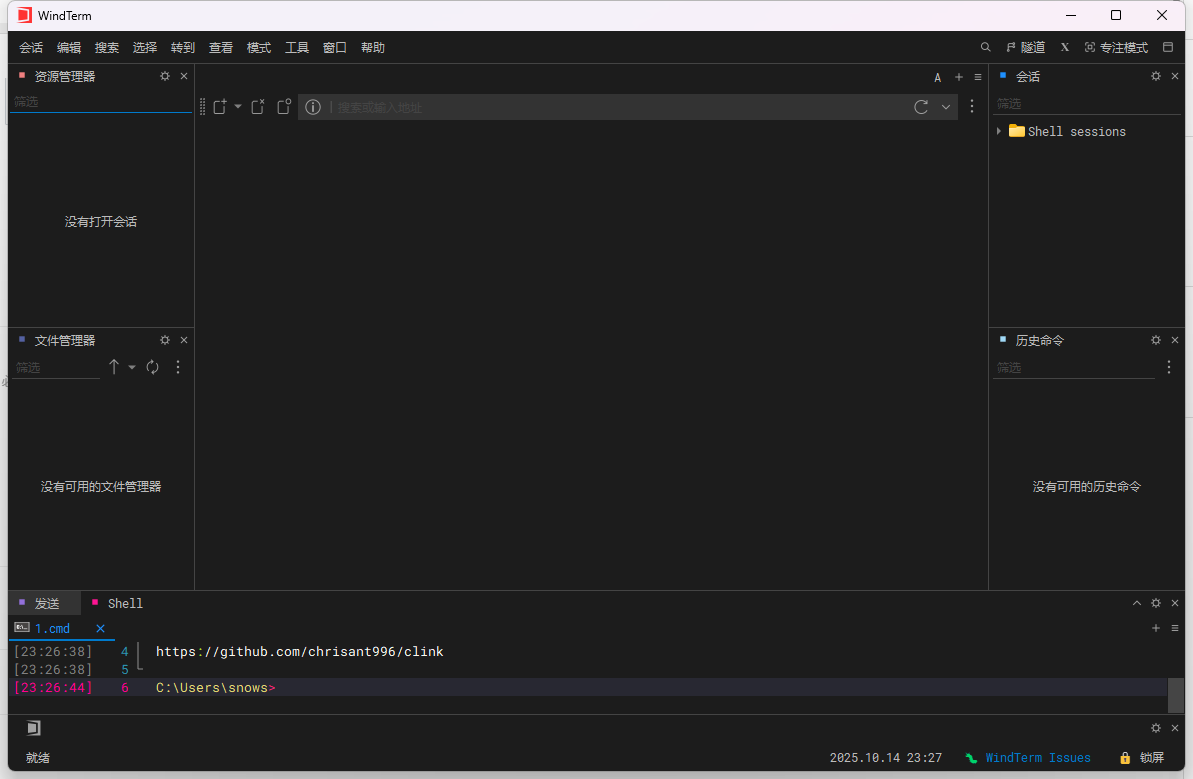The width and height of the screenshot is (1193, 779).
Task: Click the terminal vertical scrollbar
Action: click(1175, 694)
